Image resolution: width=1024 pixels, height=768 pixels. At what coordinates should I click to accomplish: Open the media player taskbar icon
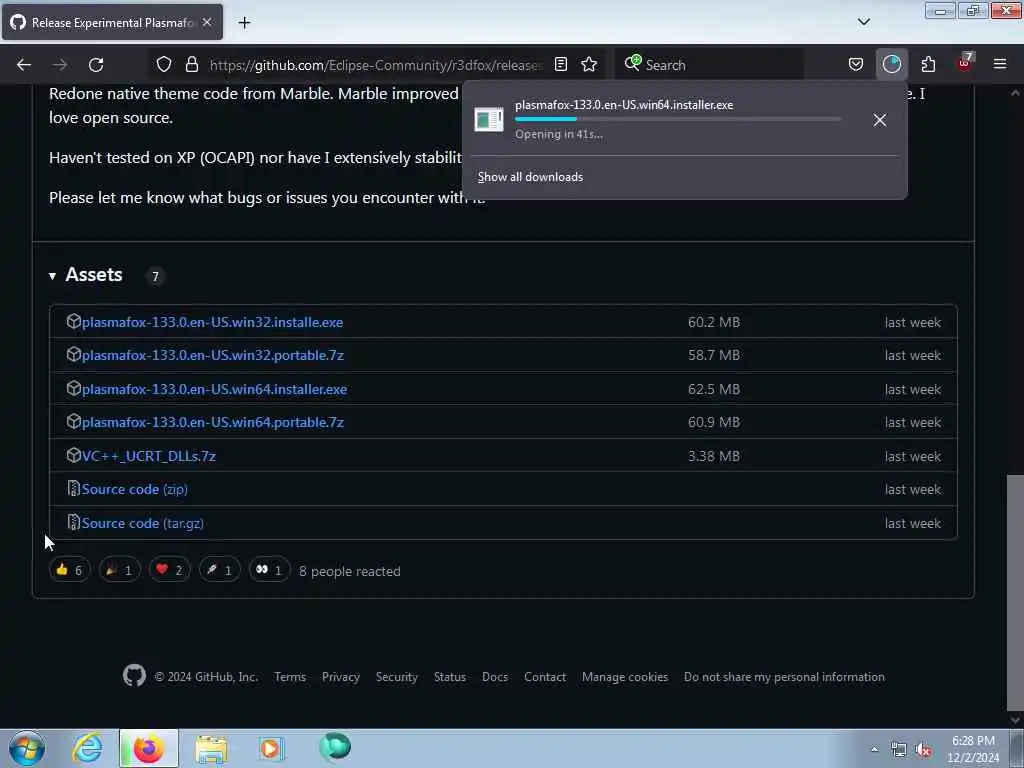[x=271, y=748]
